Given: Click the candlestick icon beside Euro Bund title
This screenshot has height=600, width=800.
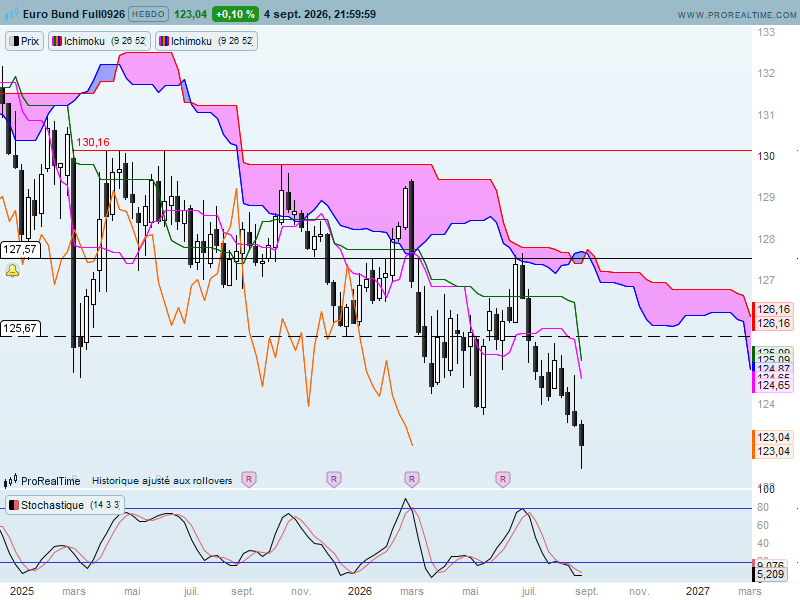Looking at the screenshot, I should coord(11,14).
